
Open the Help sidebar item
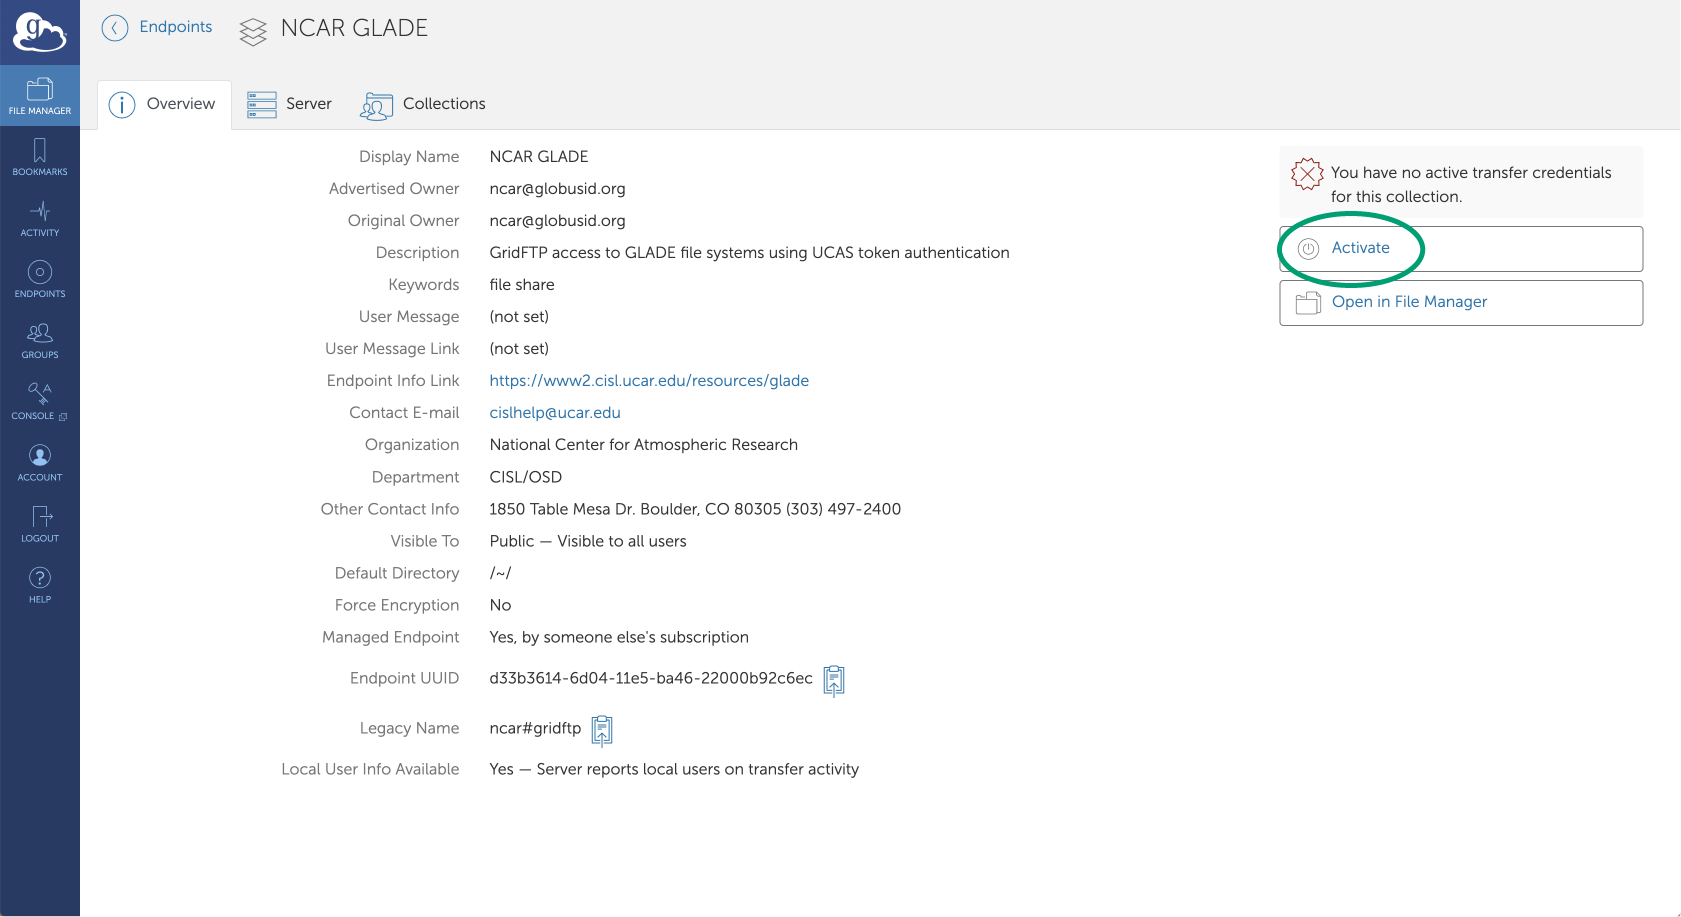click(40, 585)
